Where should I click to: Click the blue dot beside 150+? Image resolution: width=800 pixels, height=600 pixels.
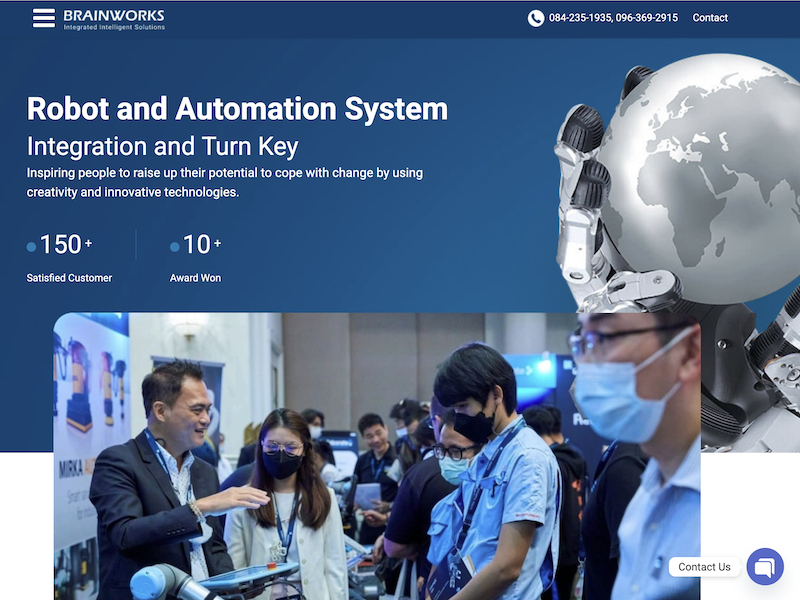[x=32, y=246]
